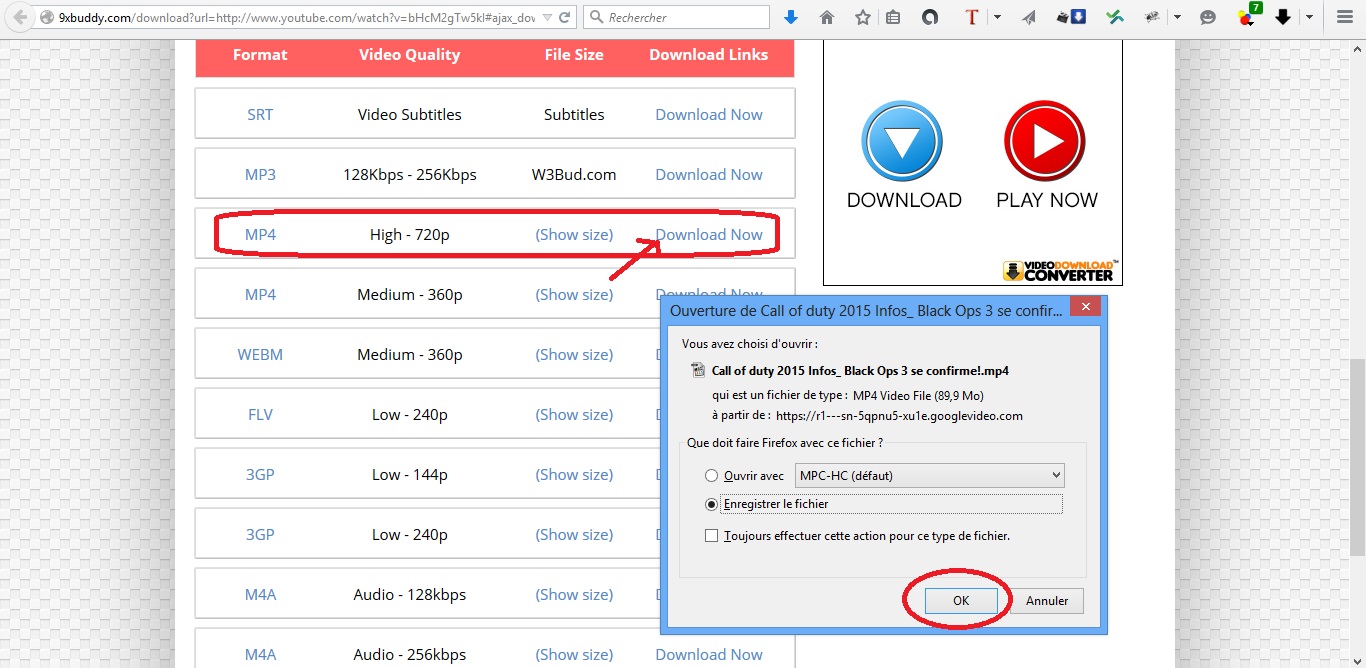
Task: Click the googlevideo.com source URL text
Action: click(x=899, y=415)
